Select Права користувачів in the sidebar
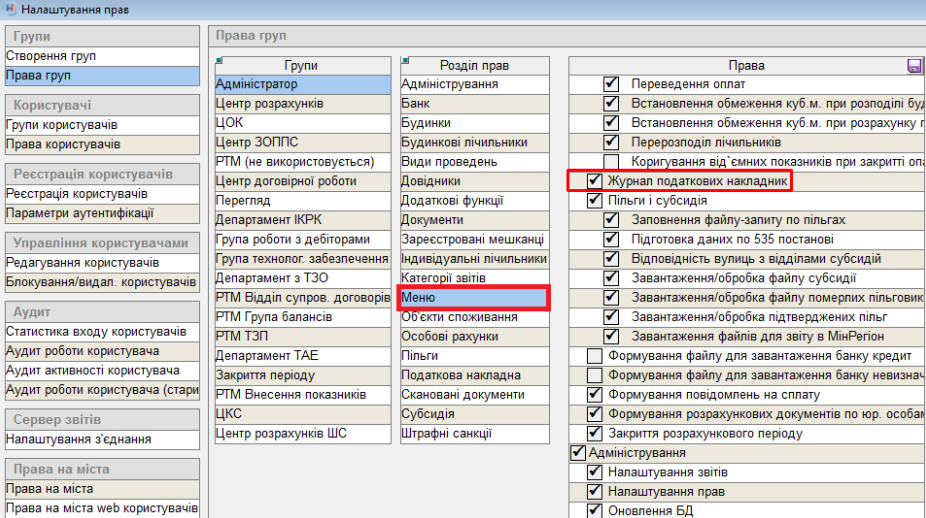The height and width of the screenshot is (518, 926). pyautogui.click(x=63, y=144)
